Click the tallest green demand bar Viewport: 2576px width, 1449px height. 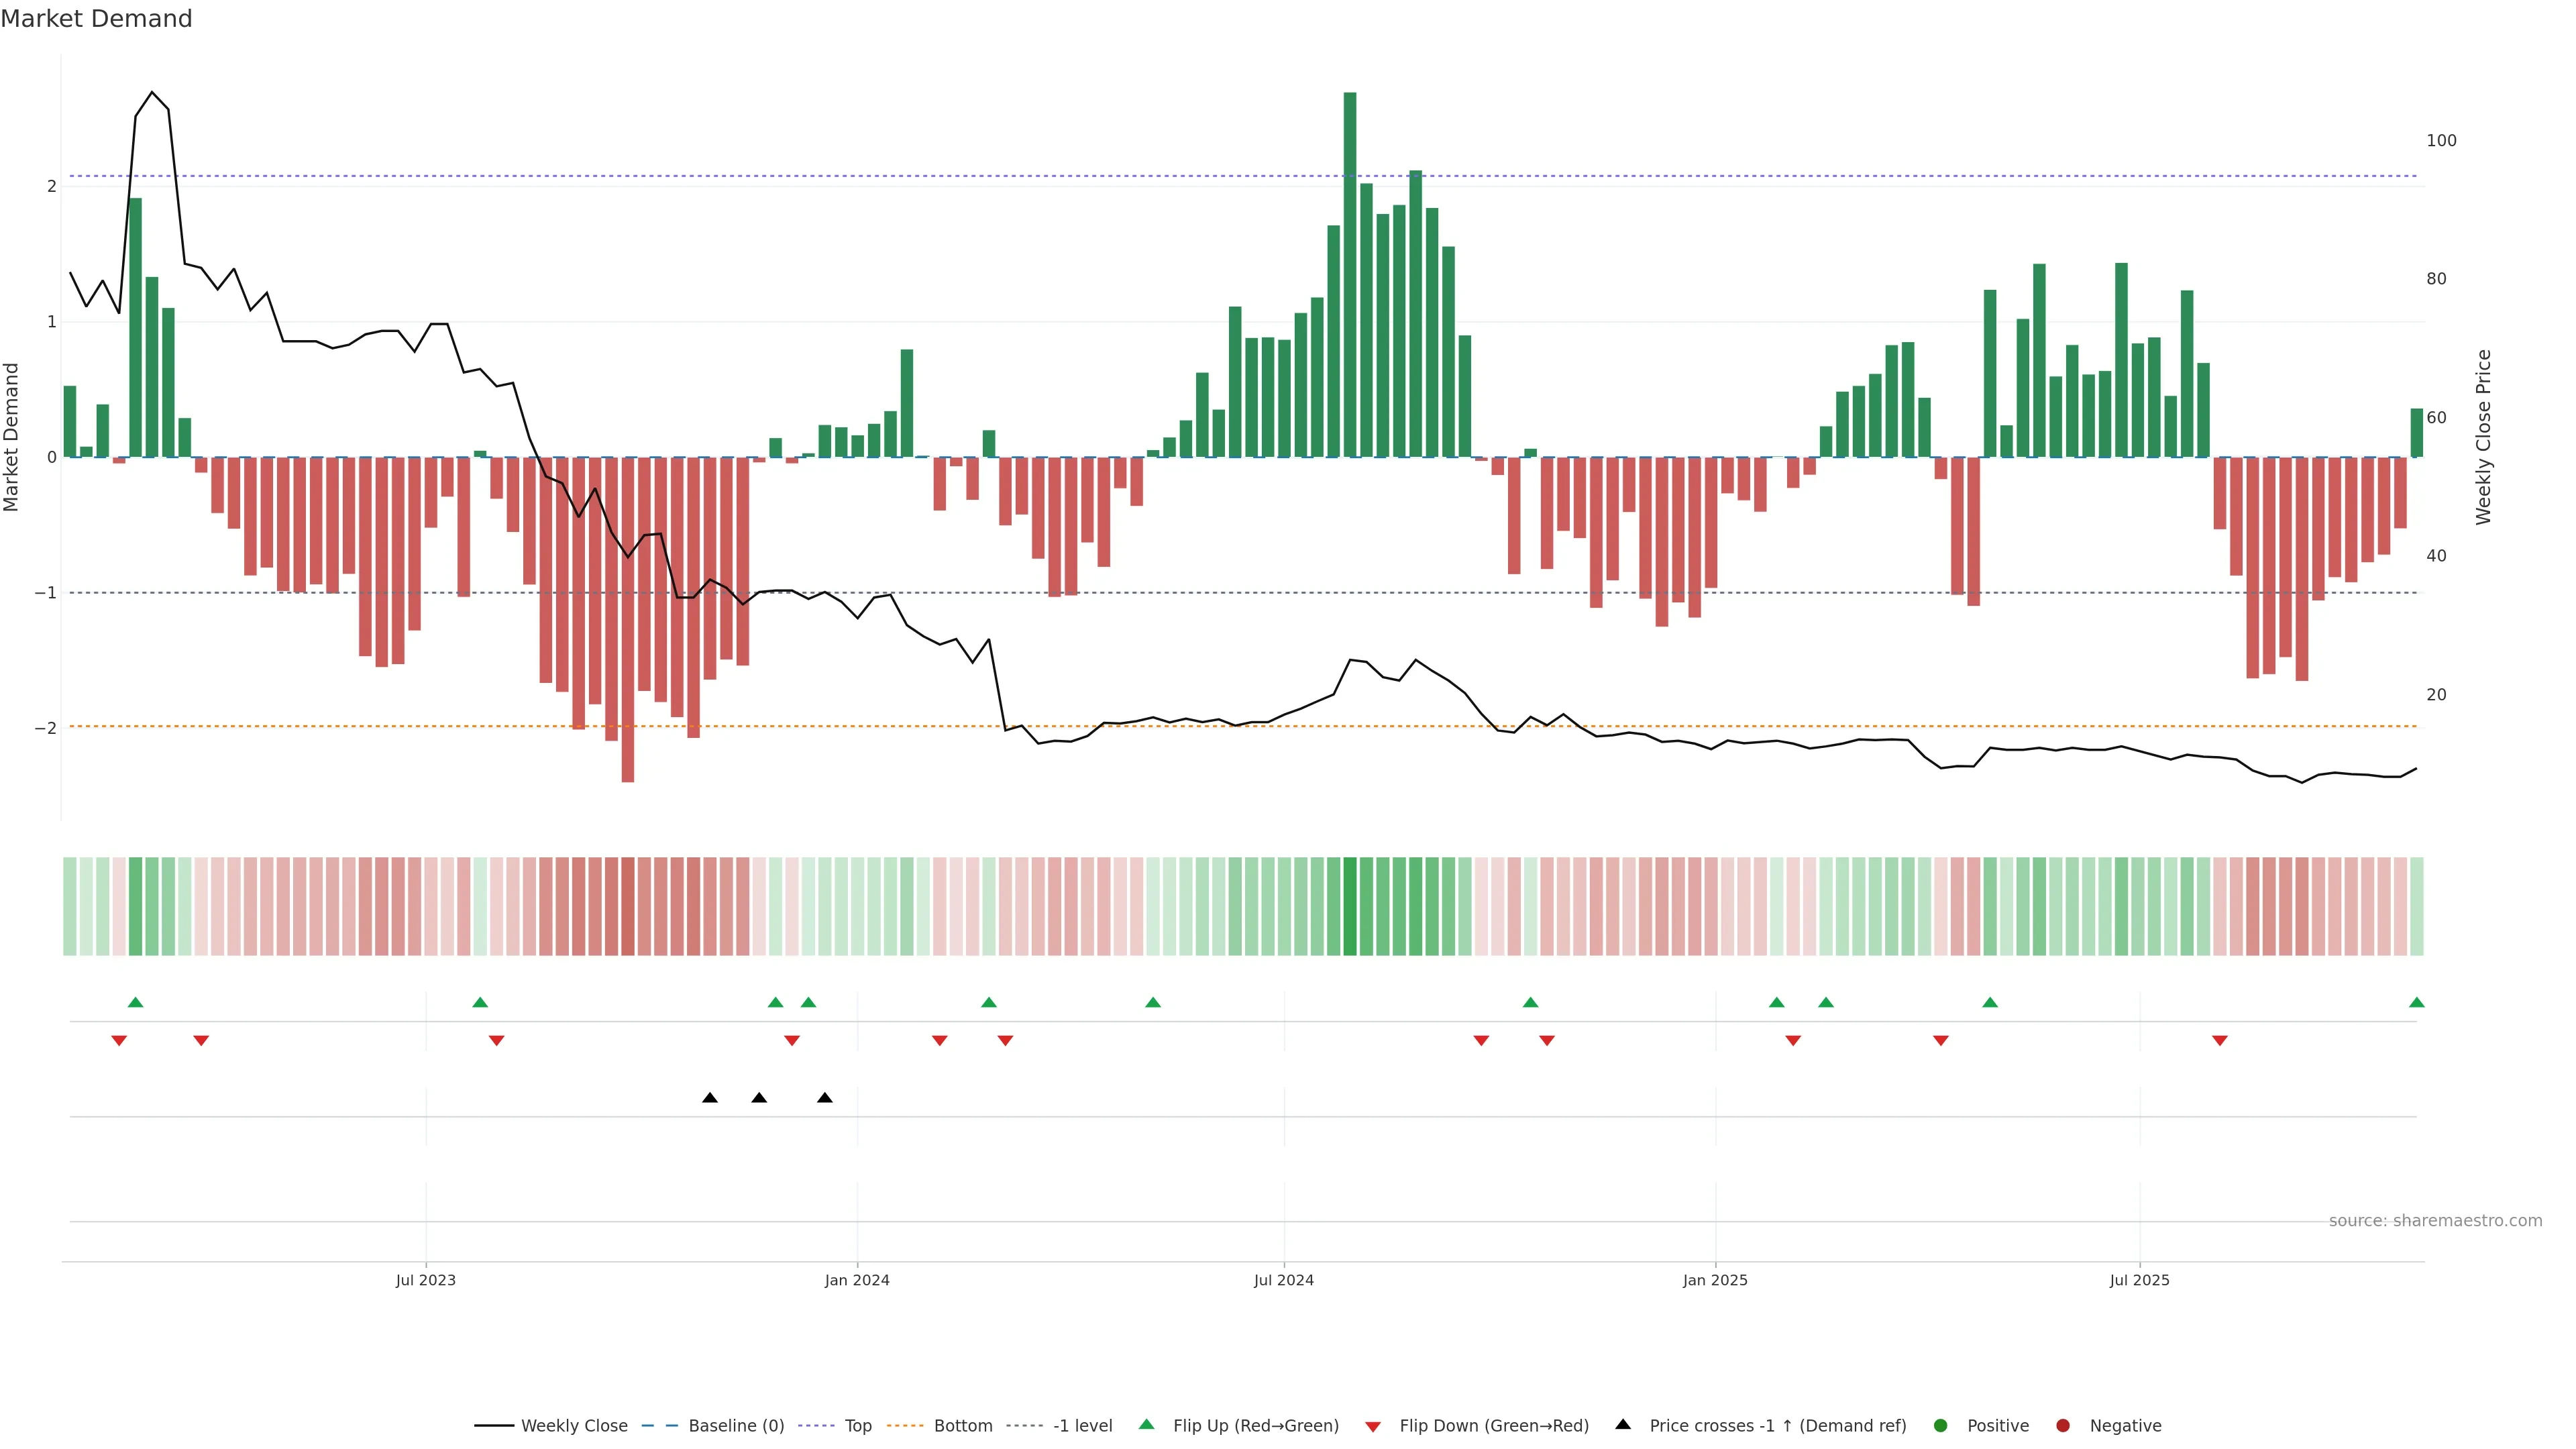pyautogui.click(x=1349, y=275)
